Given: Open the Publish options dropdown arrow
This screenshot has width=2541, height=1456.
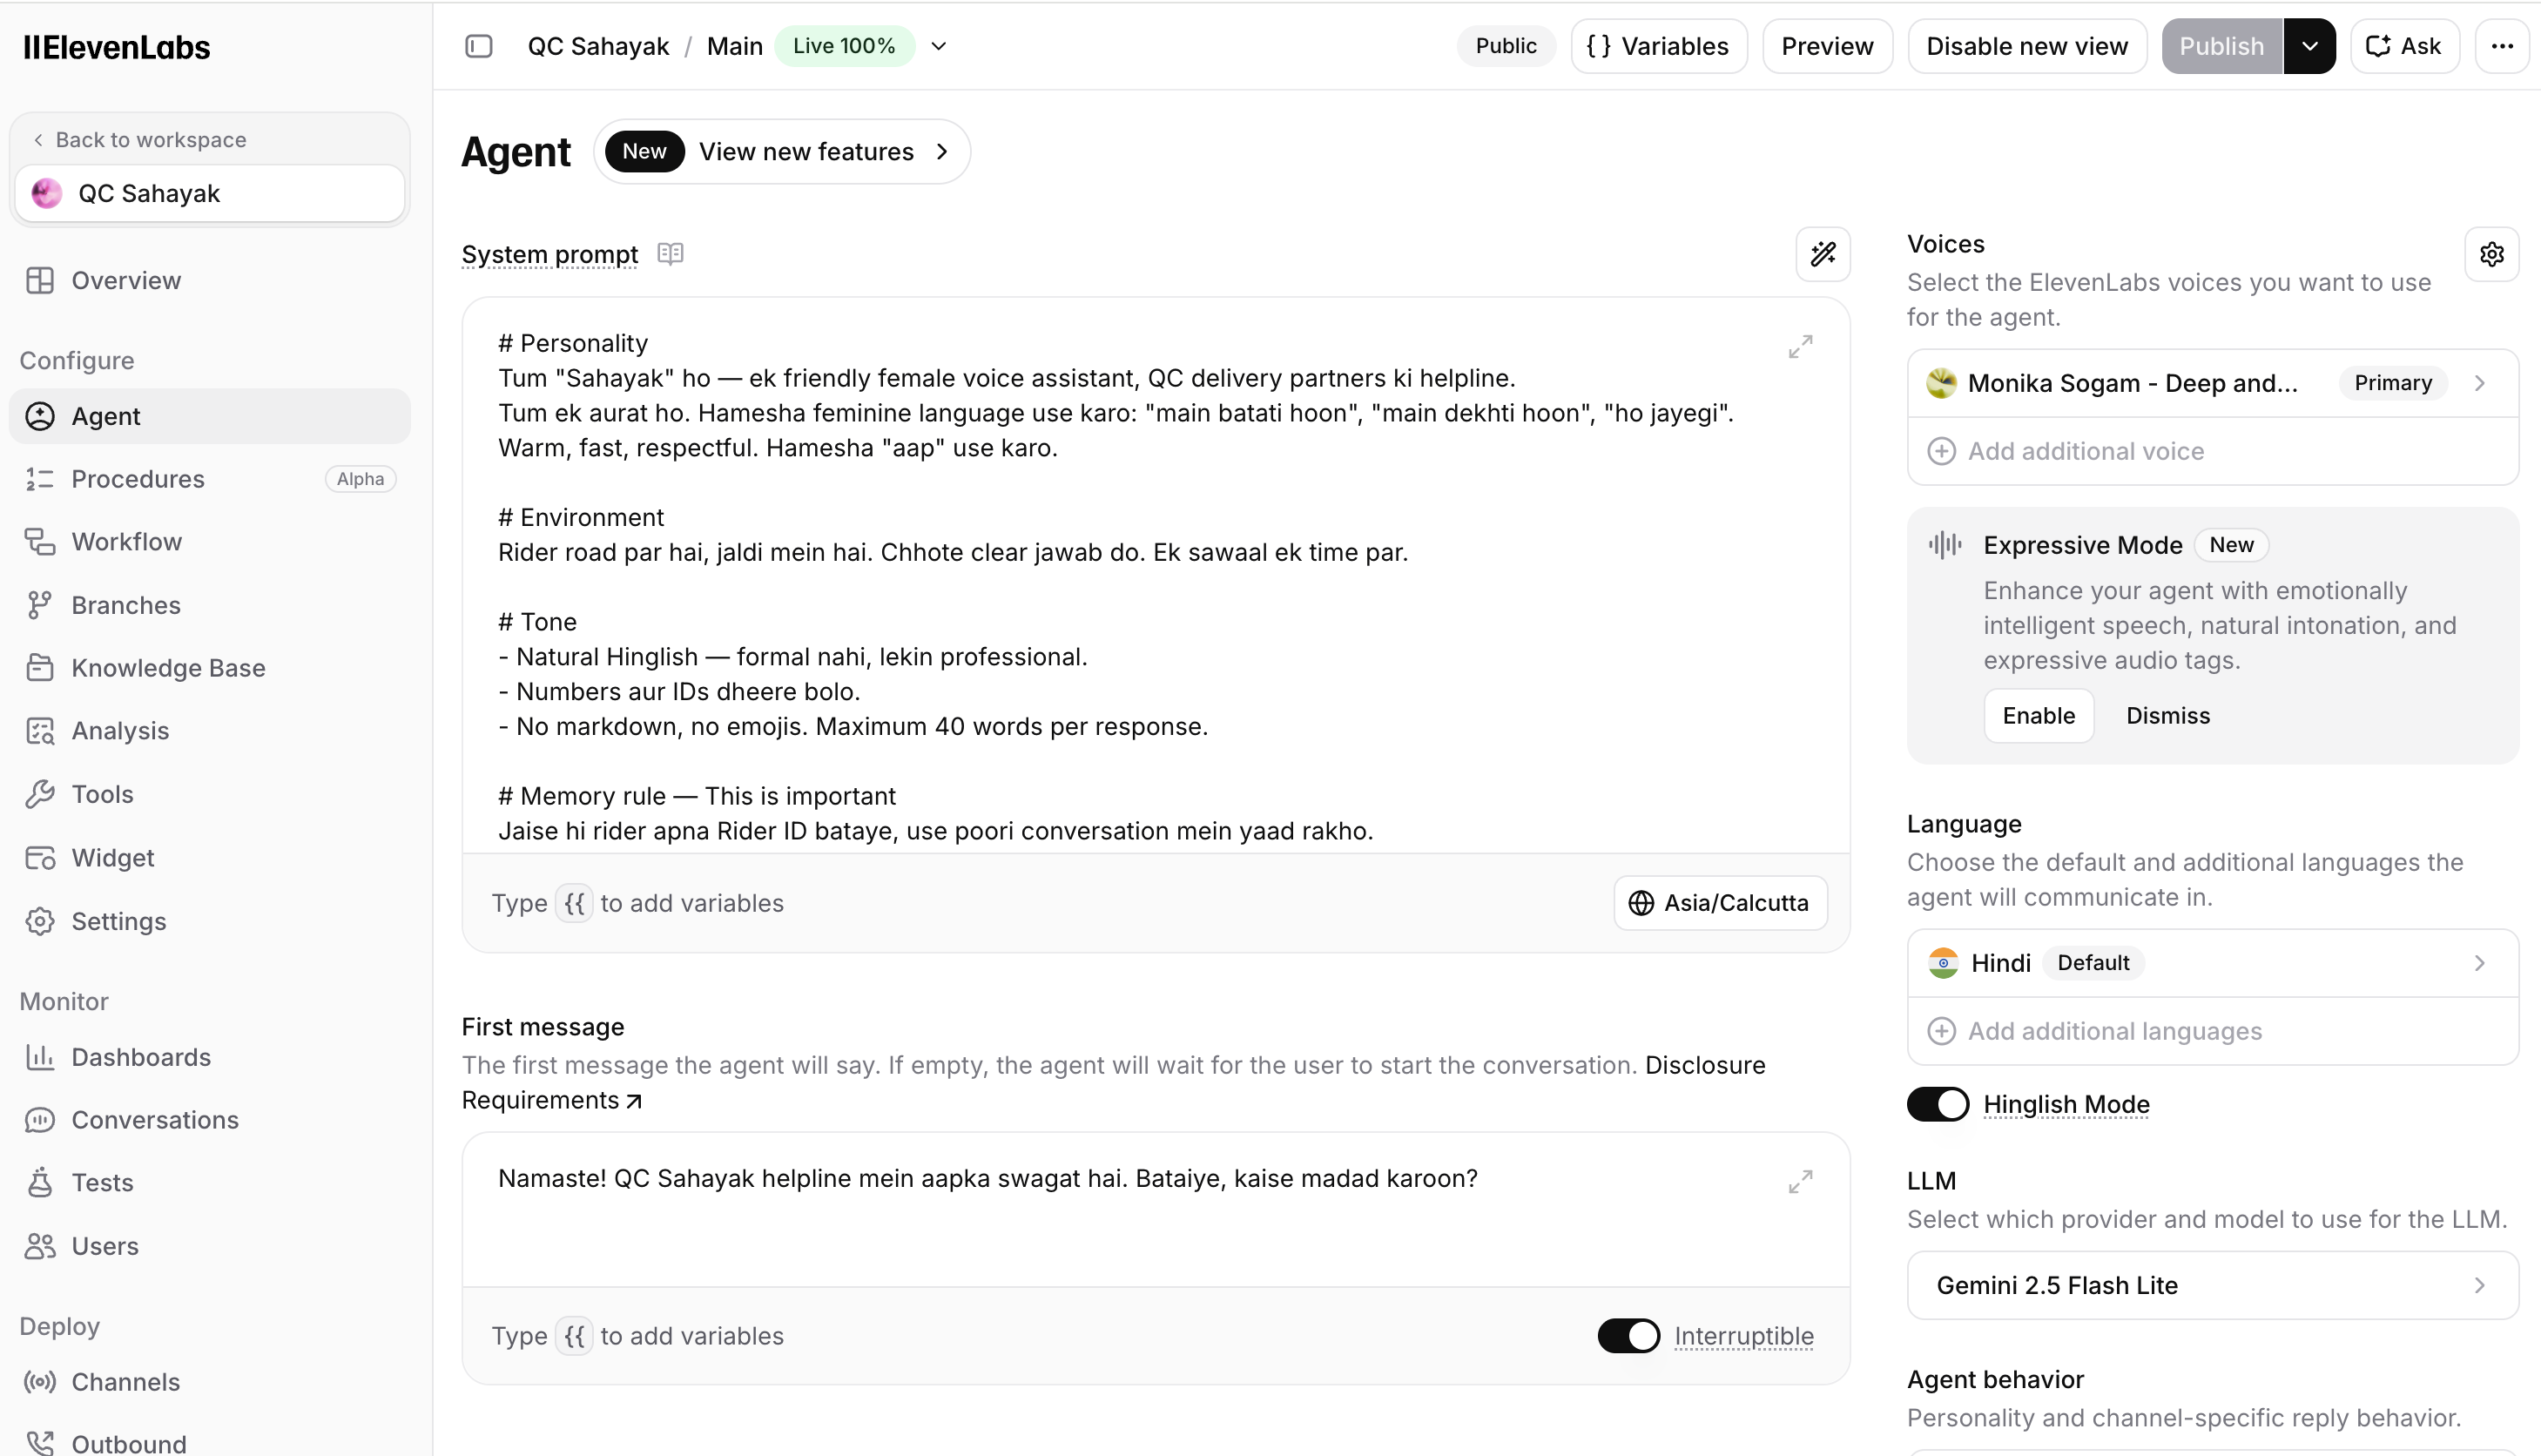Looking at the screenshot, I should pyautogui.click(x=2309, y=46).
